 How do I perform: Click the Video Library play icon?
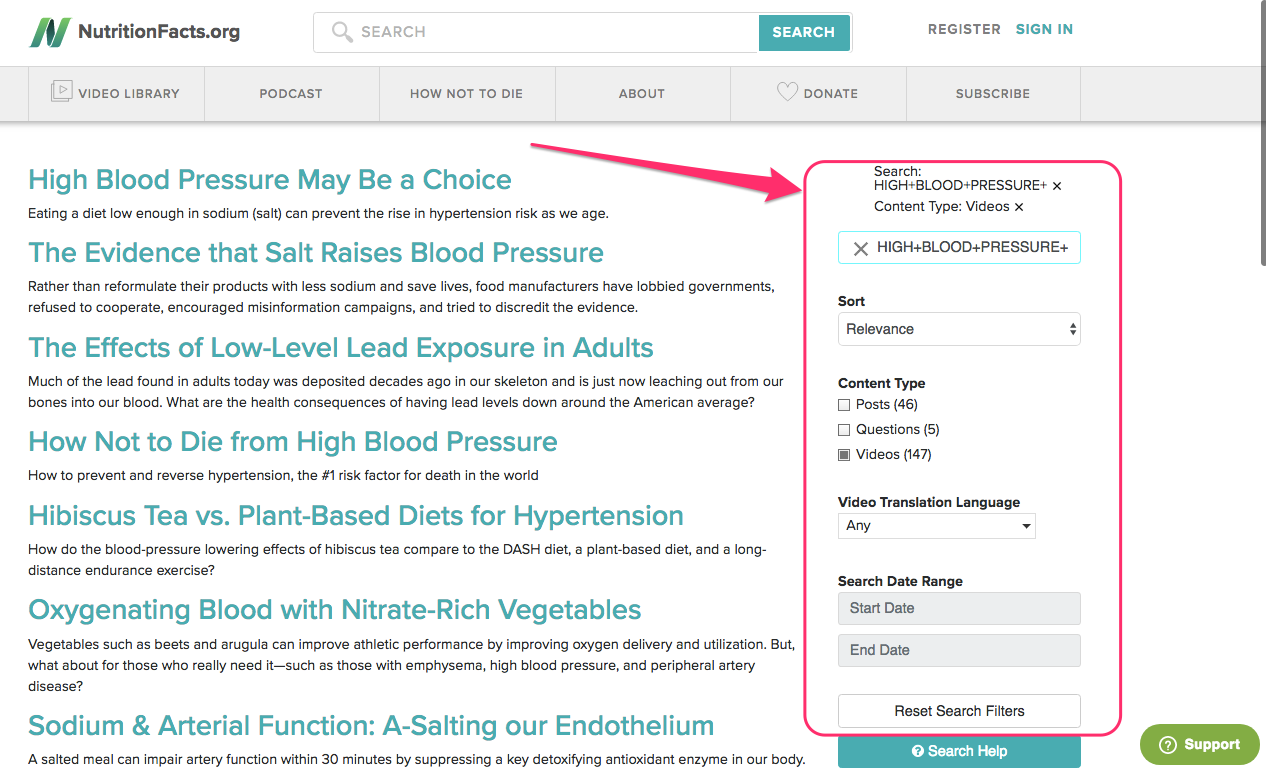tap(62, 92)
